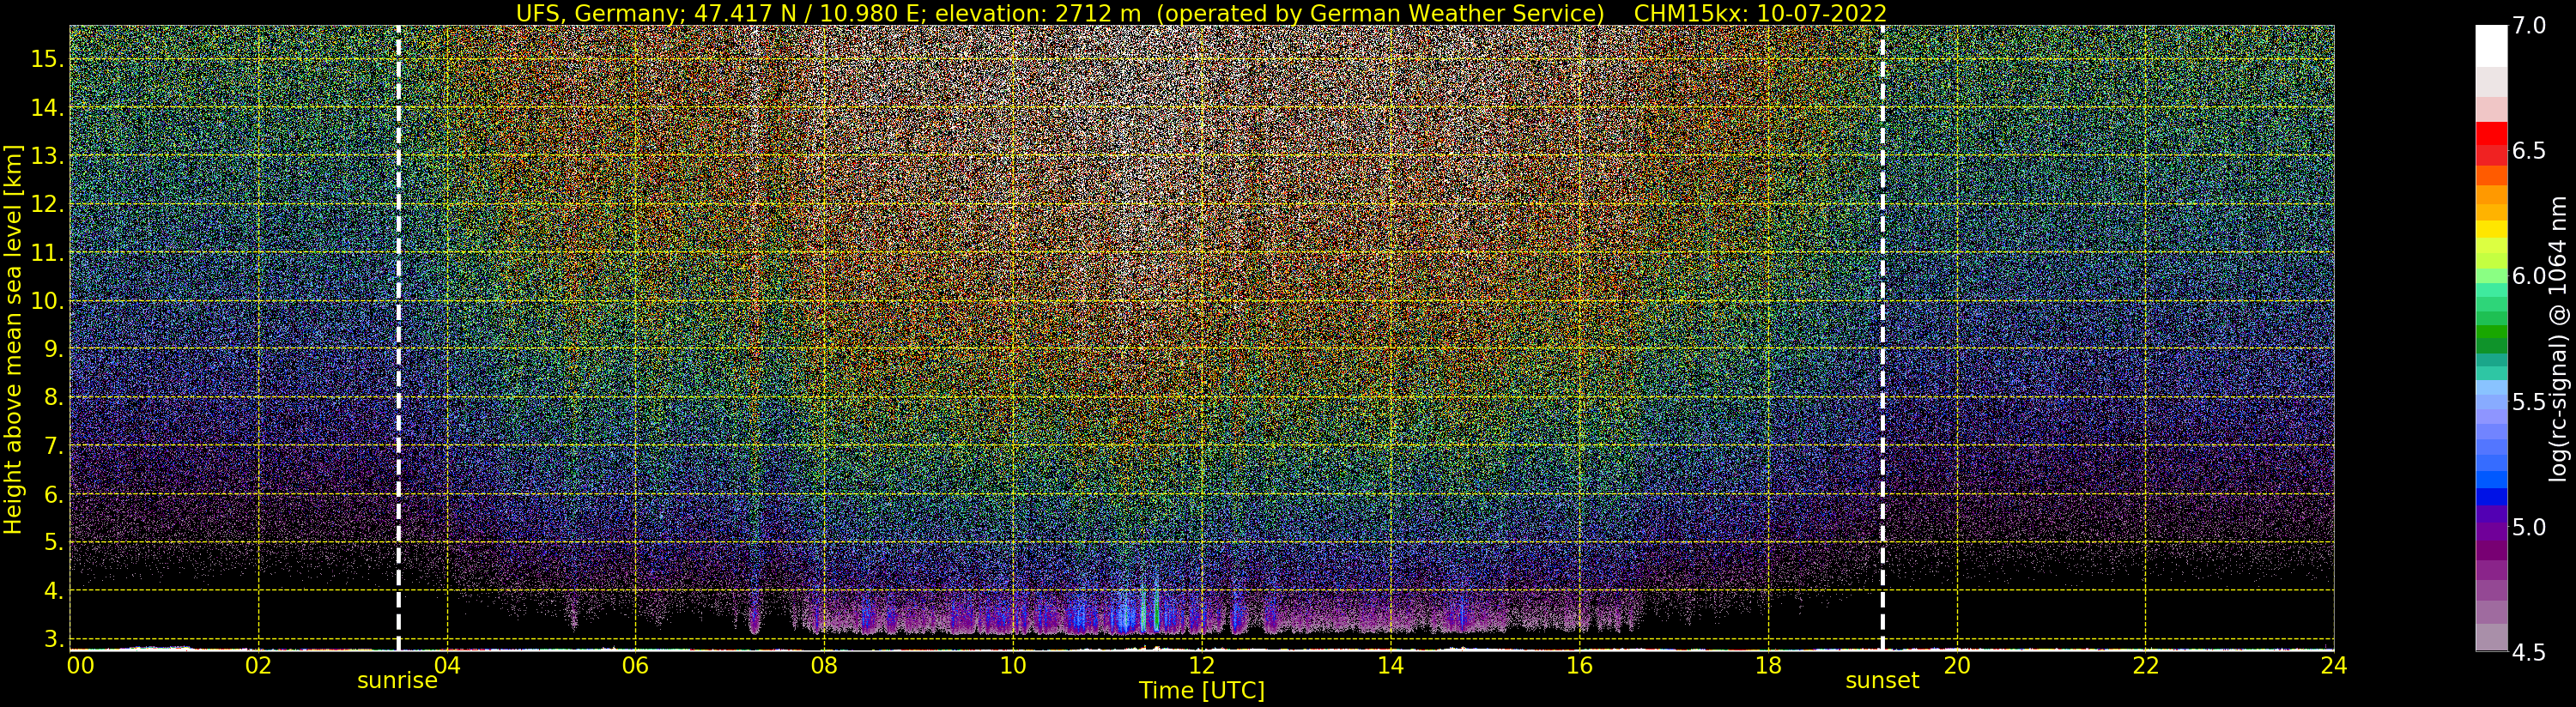This screenshot has width=2576, height=707.
Task: Click the time axis tick '10'
Action: (1012, 666)
